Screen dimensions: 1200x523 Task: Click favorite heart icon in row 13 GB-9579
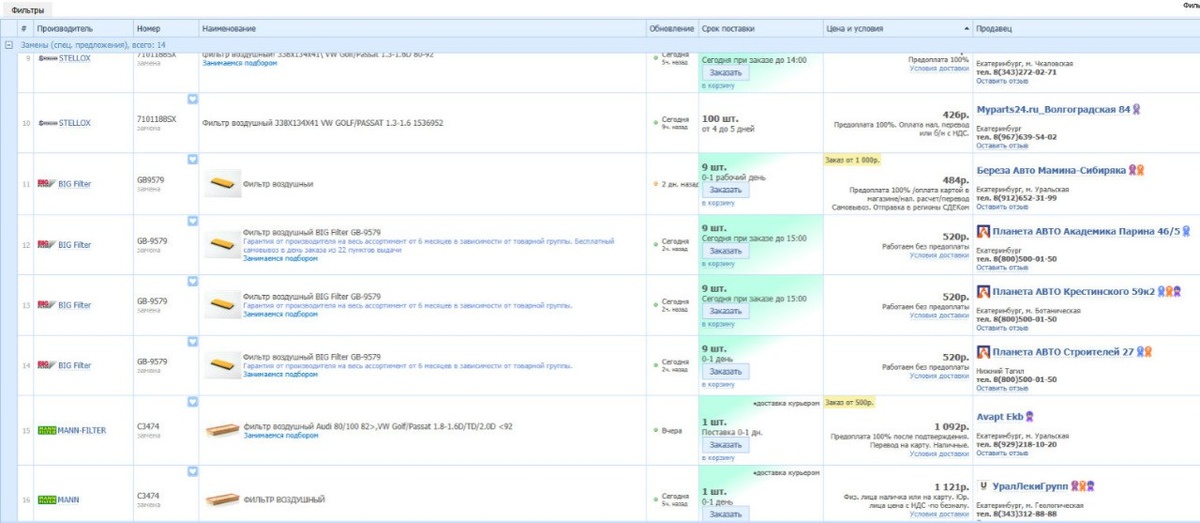pos(193,281)
